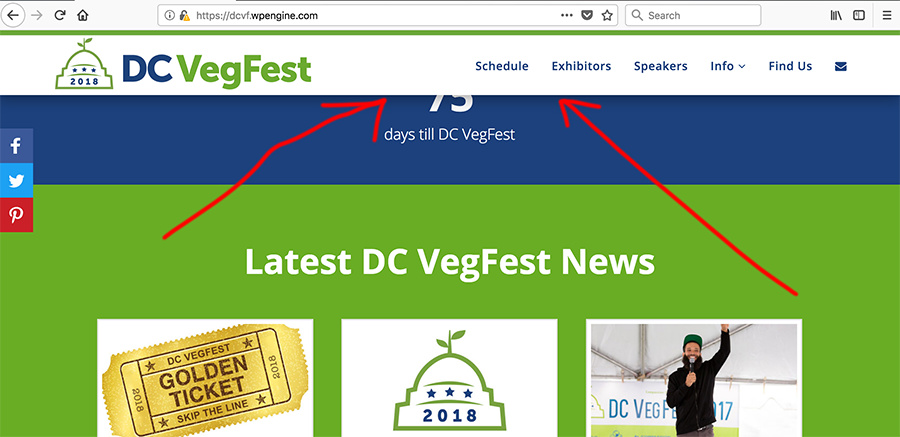
Task: Bookmark this page with the star icon
Action: (x=607, y=16)
